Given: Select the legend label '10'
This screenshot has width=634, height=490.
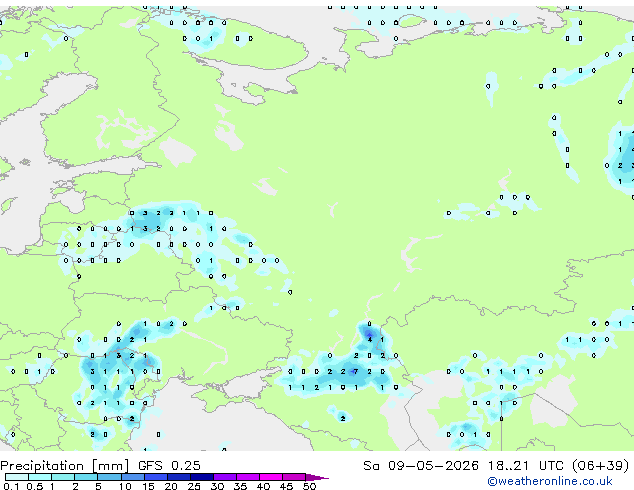Looking at the screenshot, I should [x=125, y=486].
